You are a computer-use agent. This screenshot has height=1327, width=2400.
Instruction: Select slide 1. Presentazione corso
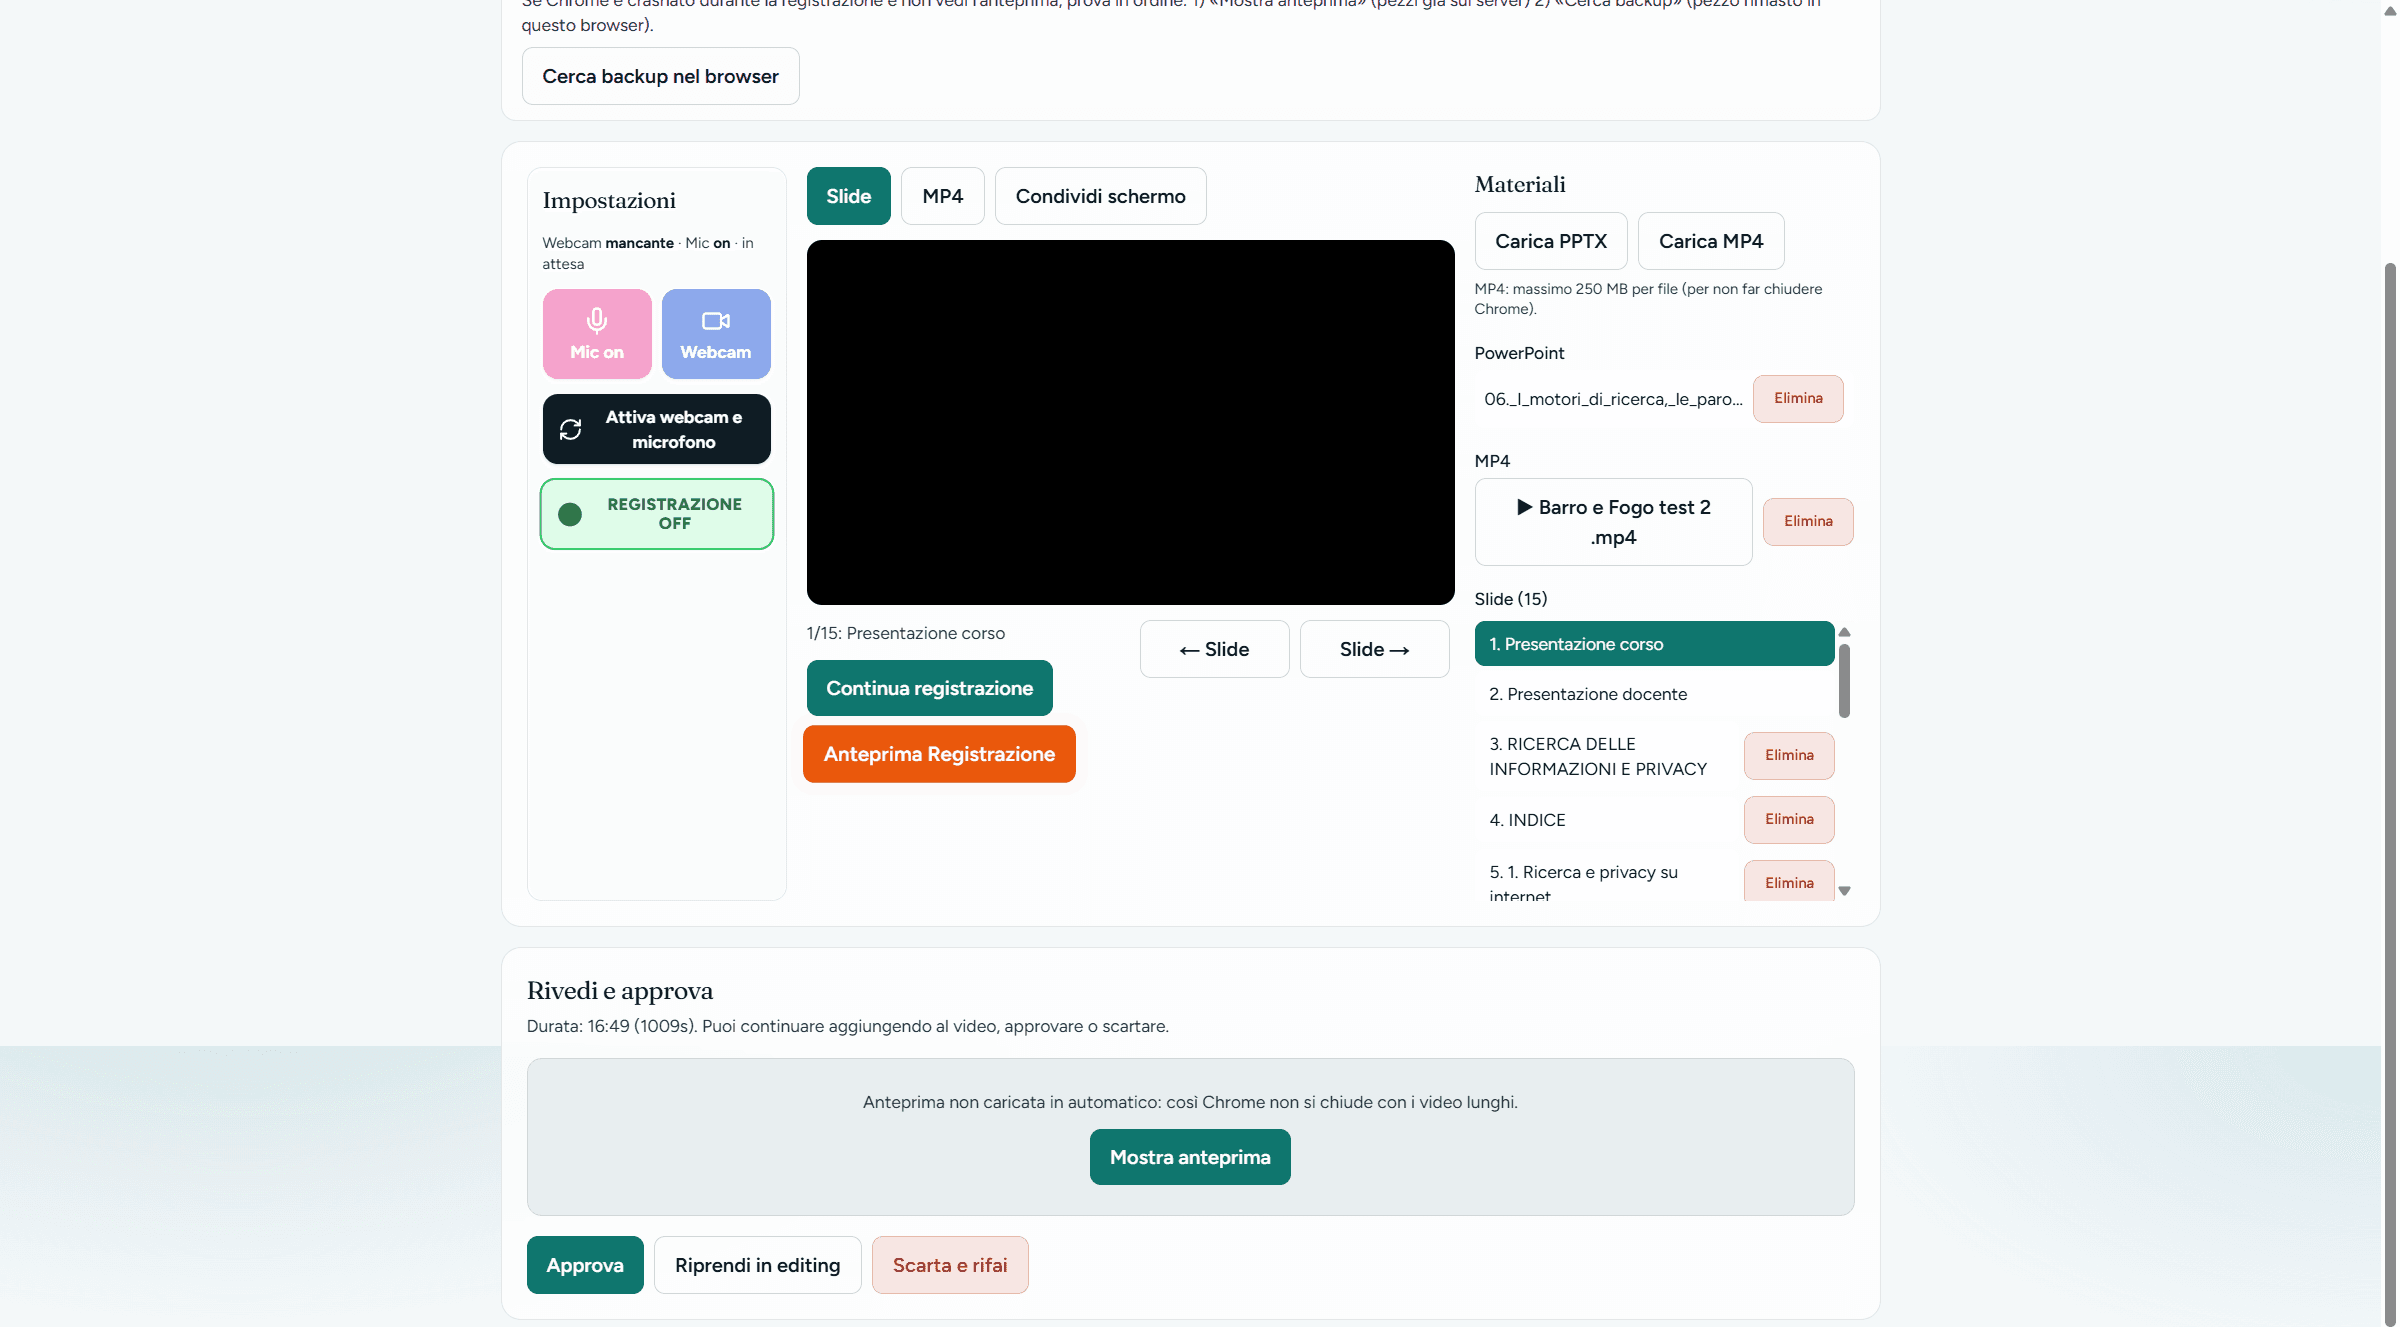point(1654,644)
